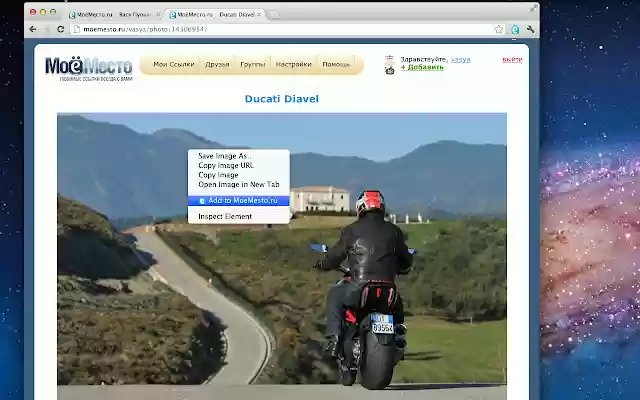Click the window fullscreen arrow icon
Screen dimensions: 640x400
(x=533, y=8)
